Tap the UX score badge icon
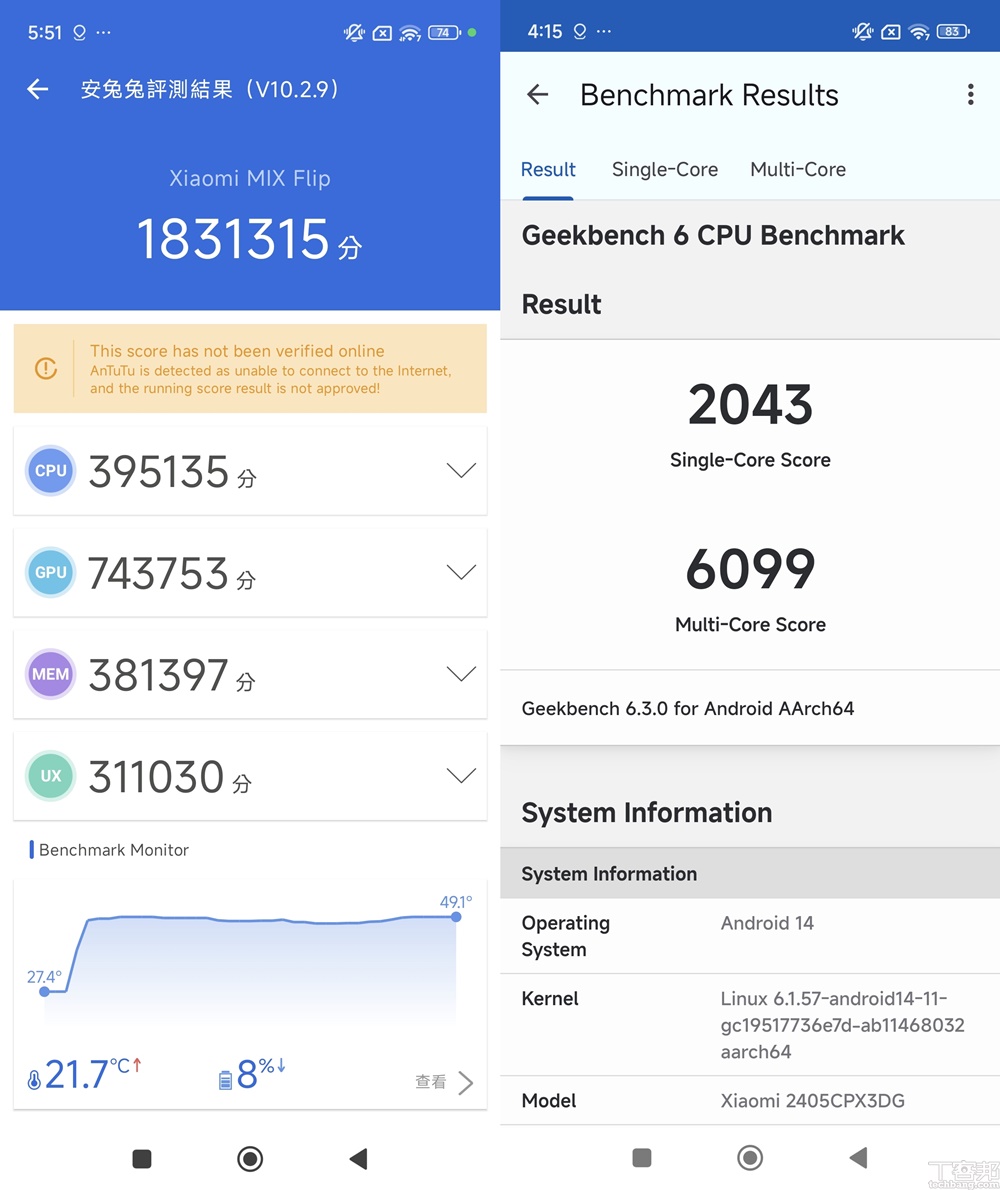This screenshot has height=1190, width=1000. coord(51,776)
